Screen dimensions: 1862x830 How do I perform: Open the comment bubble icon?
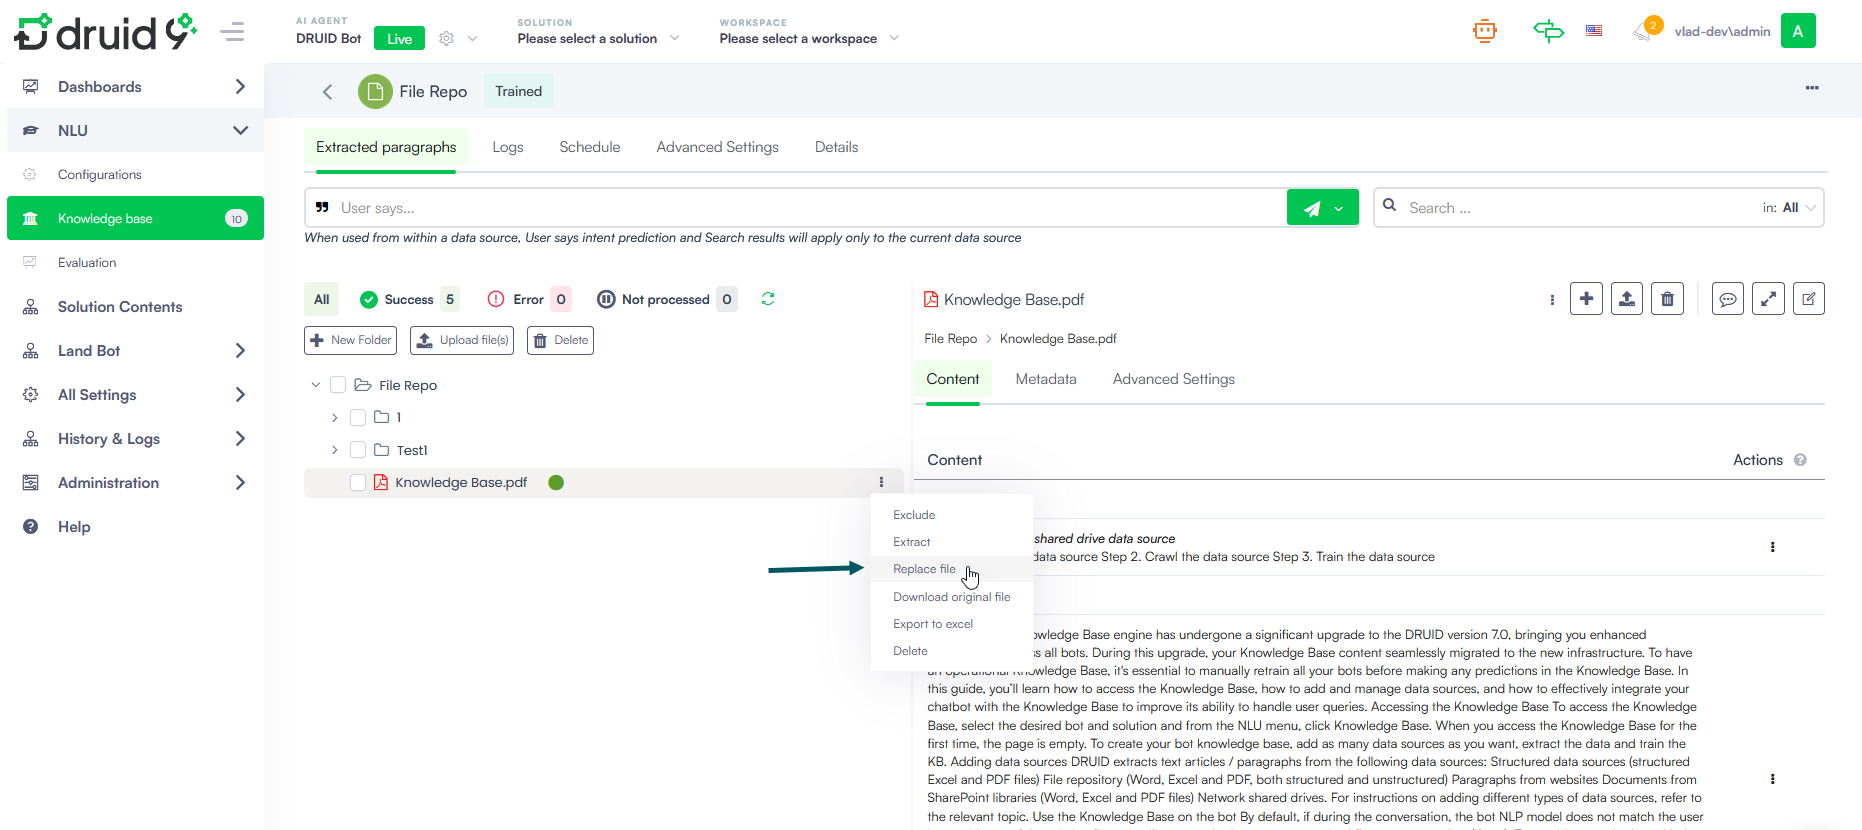tap(1727, 299)
